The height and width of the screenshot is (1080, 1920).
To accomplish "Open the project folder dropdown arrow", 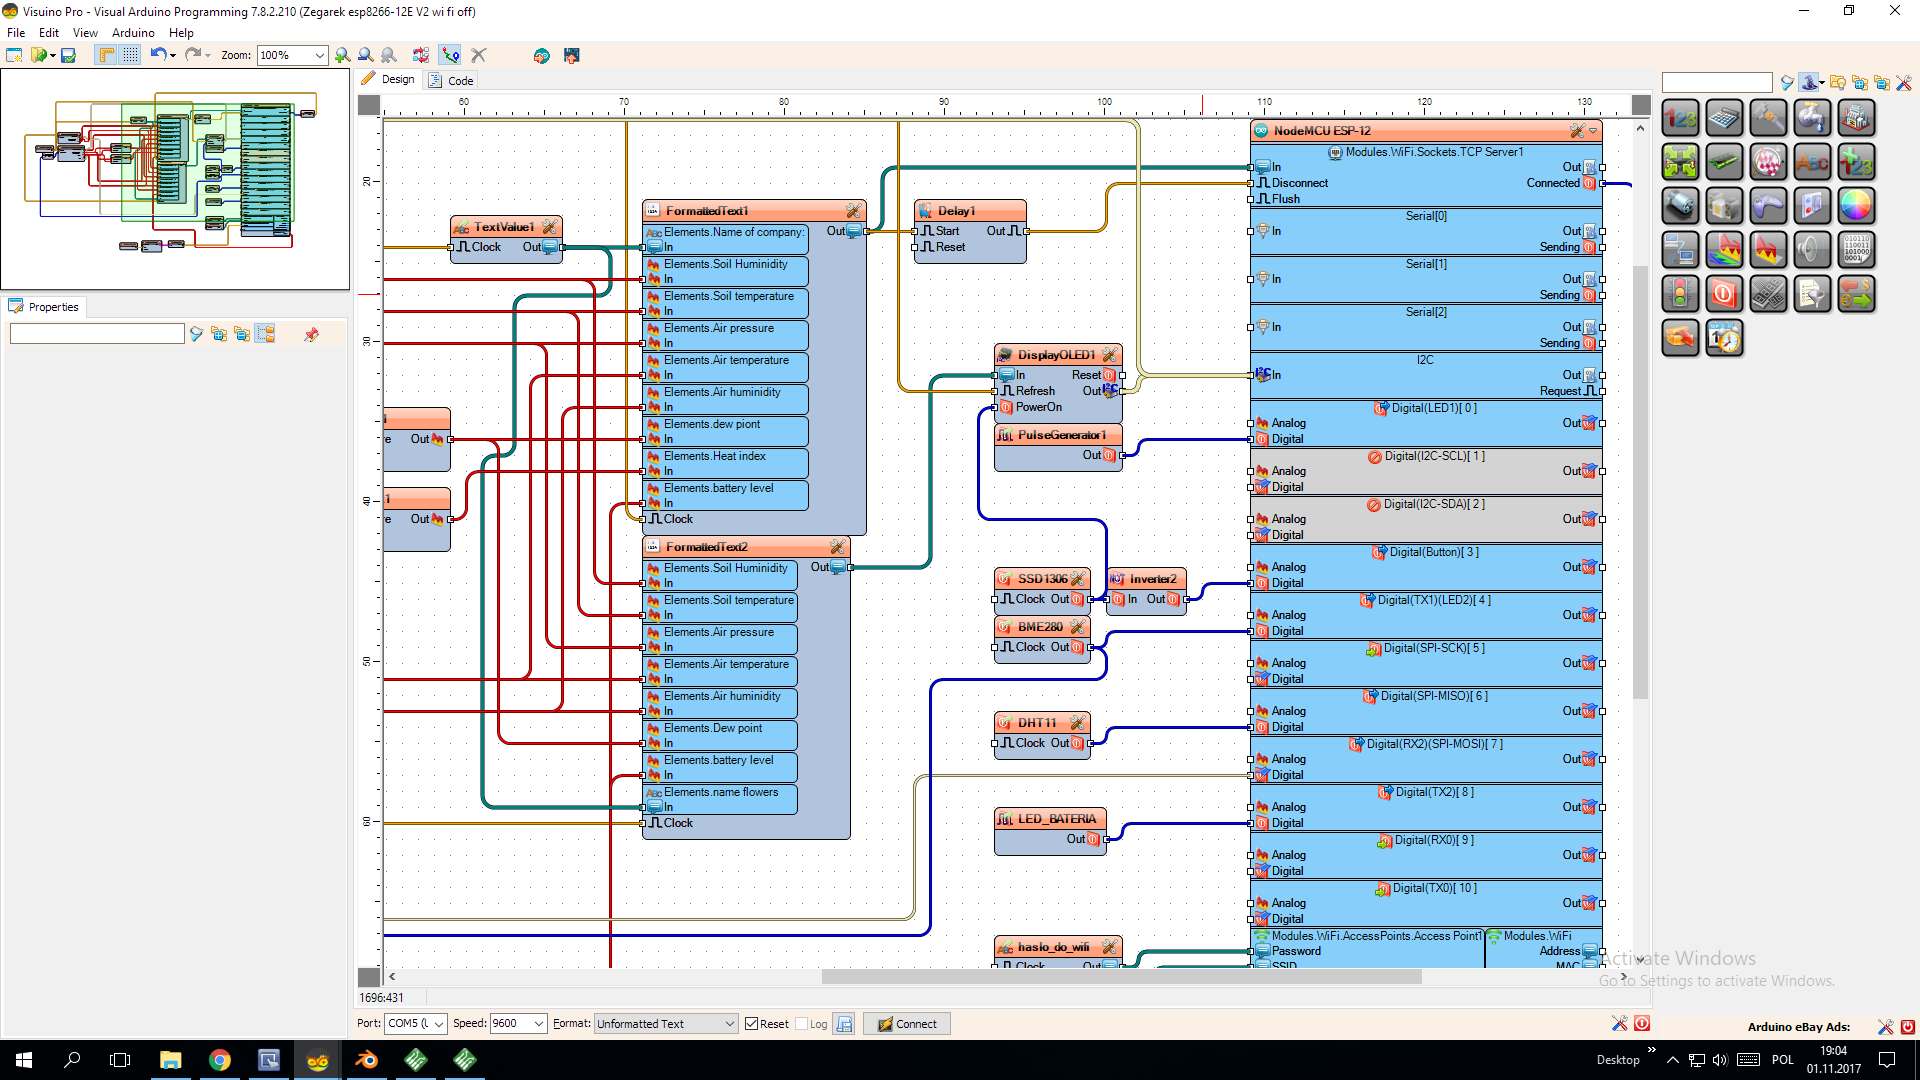I will point(52,56).
